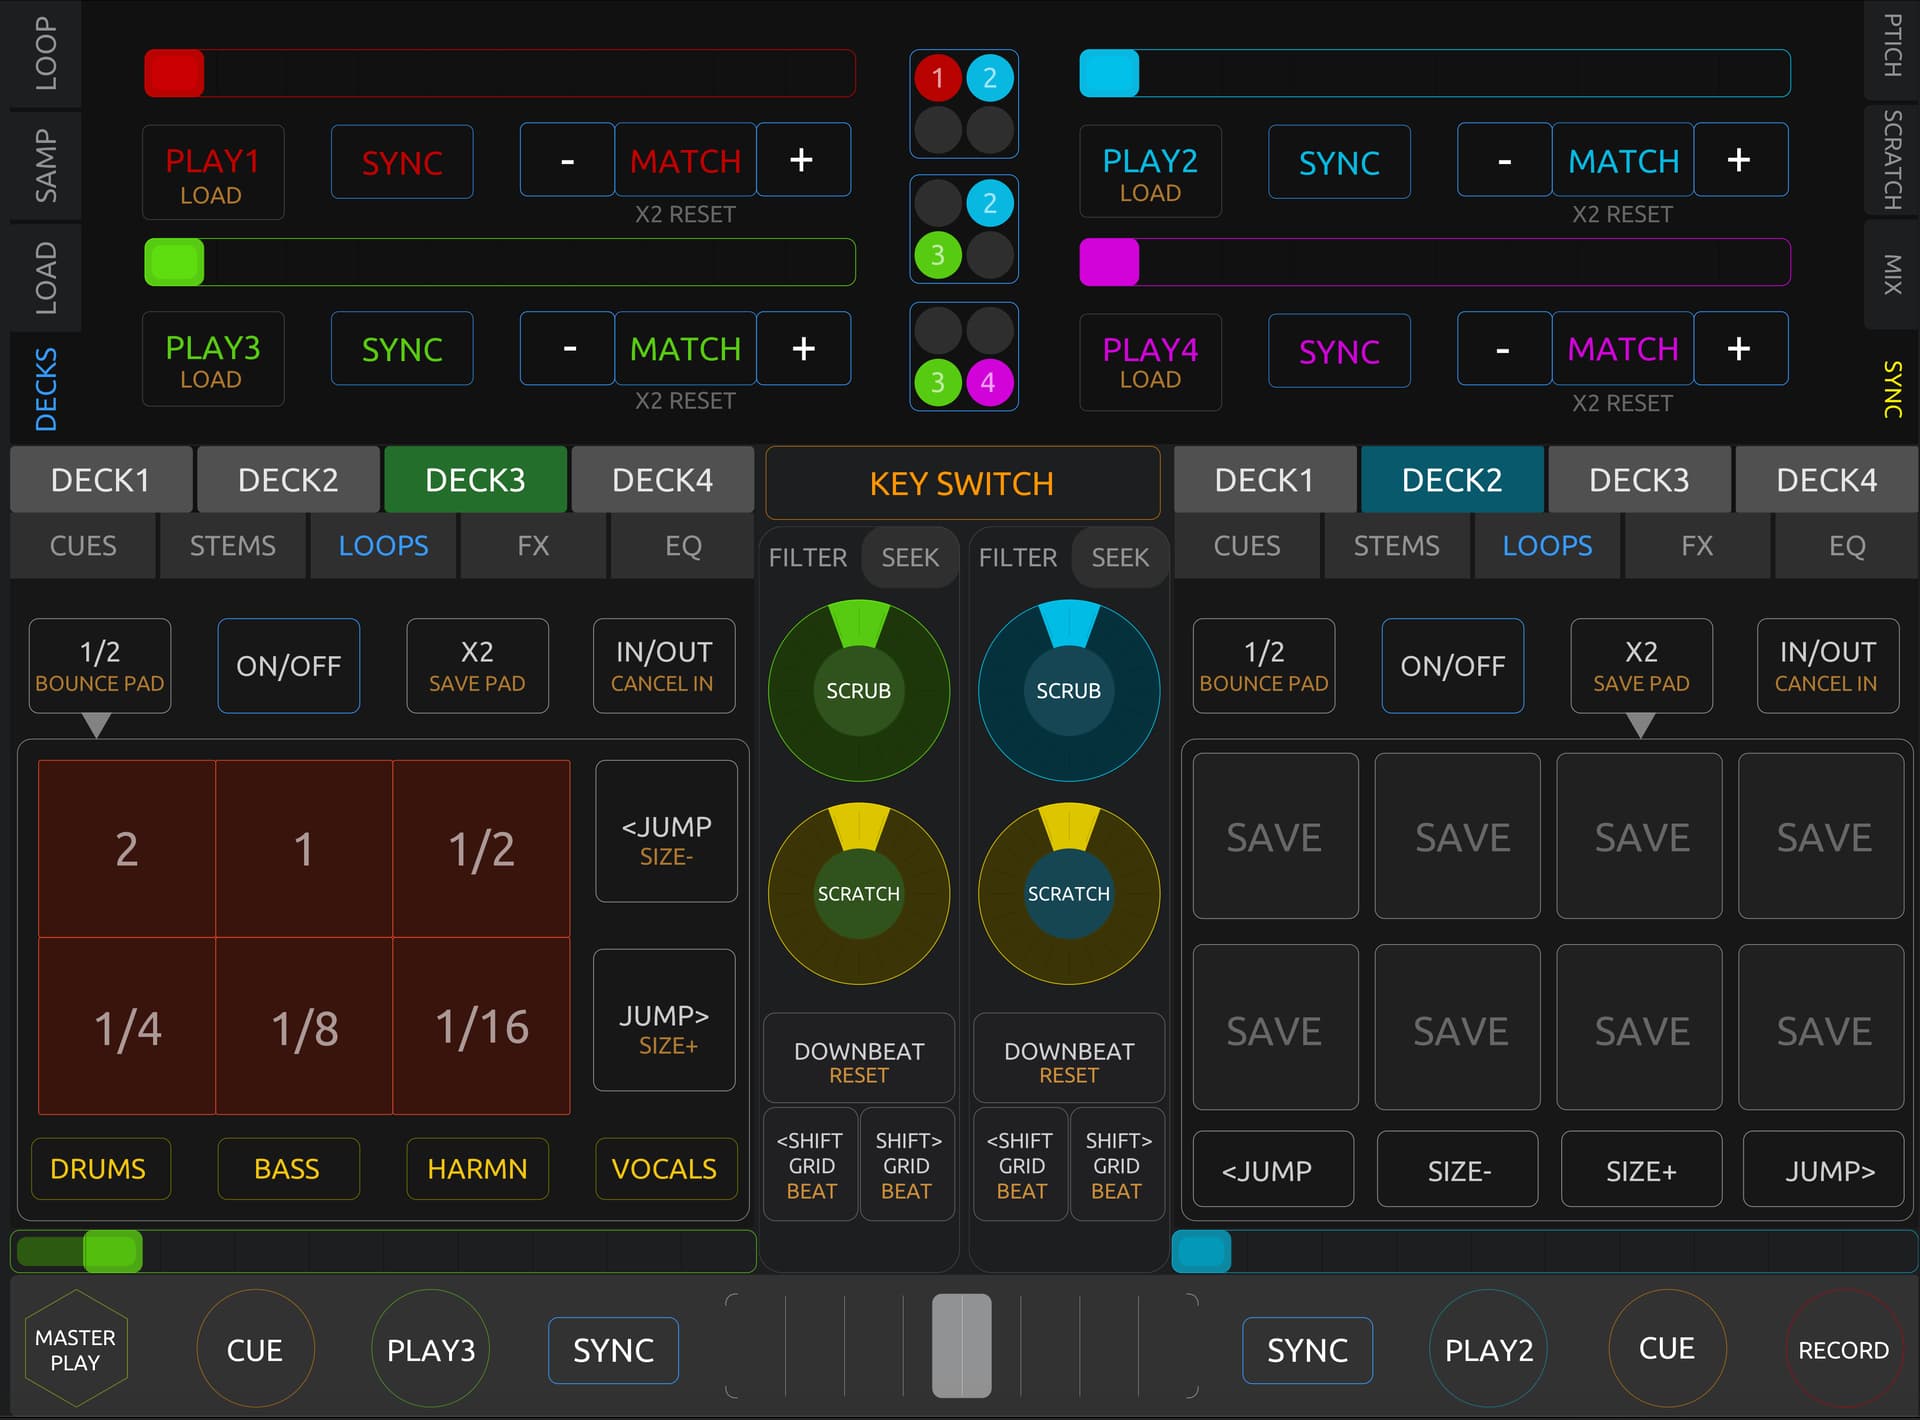Select the DECK4 tab on right panel
Screen dimensions: 1920x1420
[x=1825, y=480]
